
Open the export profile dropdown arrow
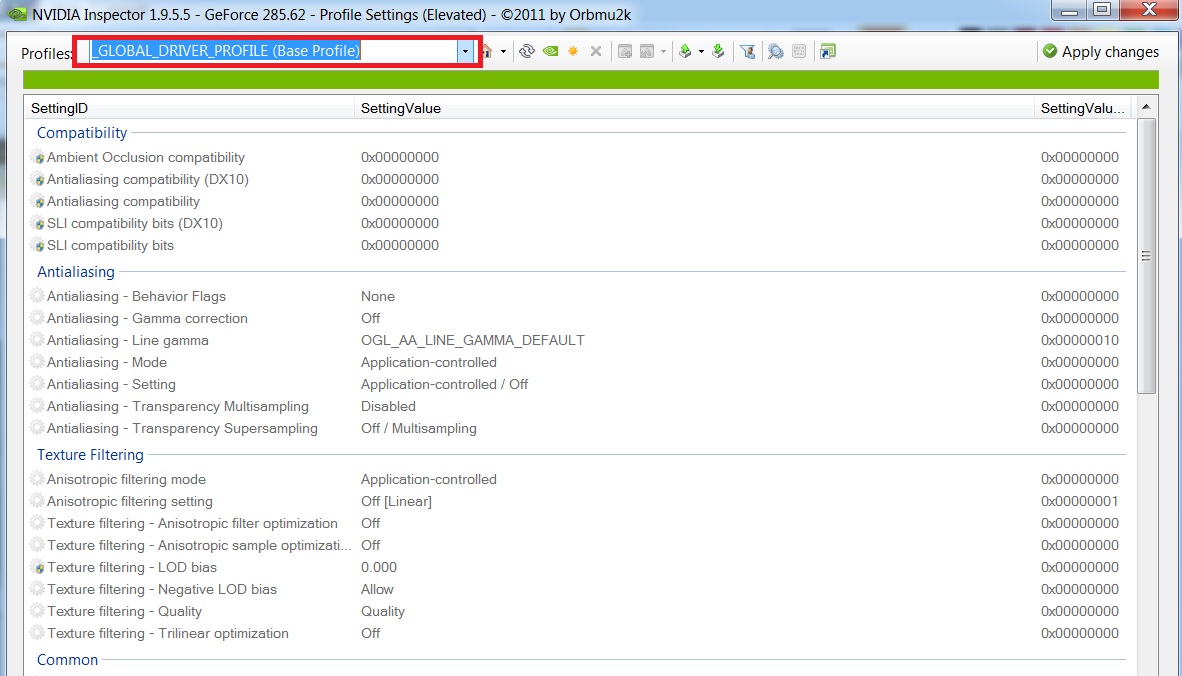tap(701, 52)
